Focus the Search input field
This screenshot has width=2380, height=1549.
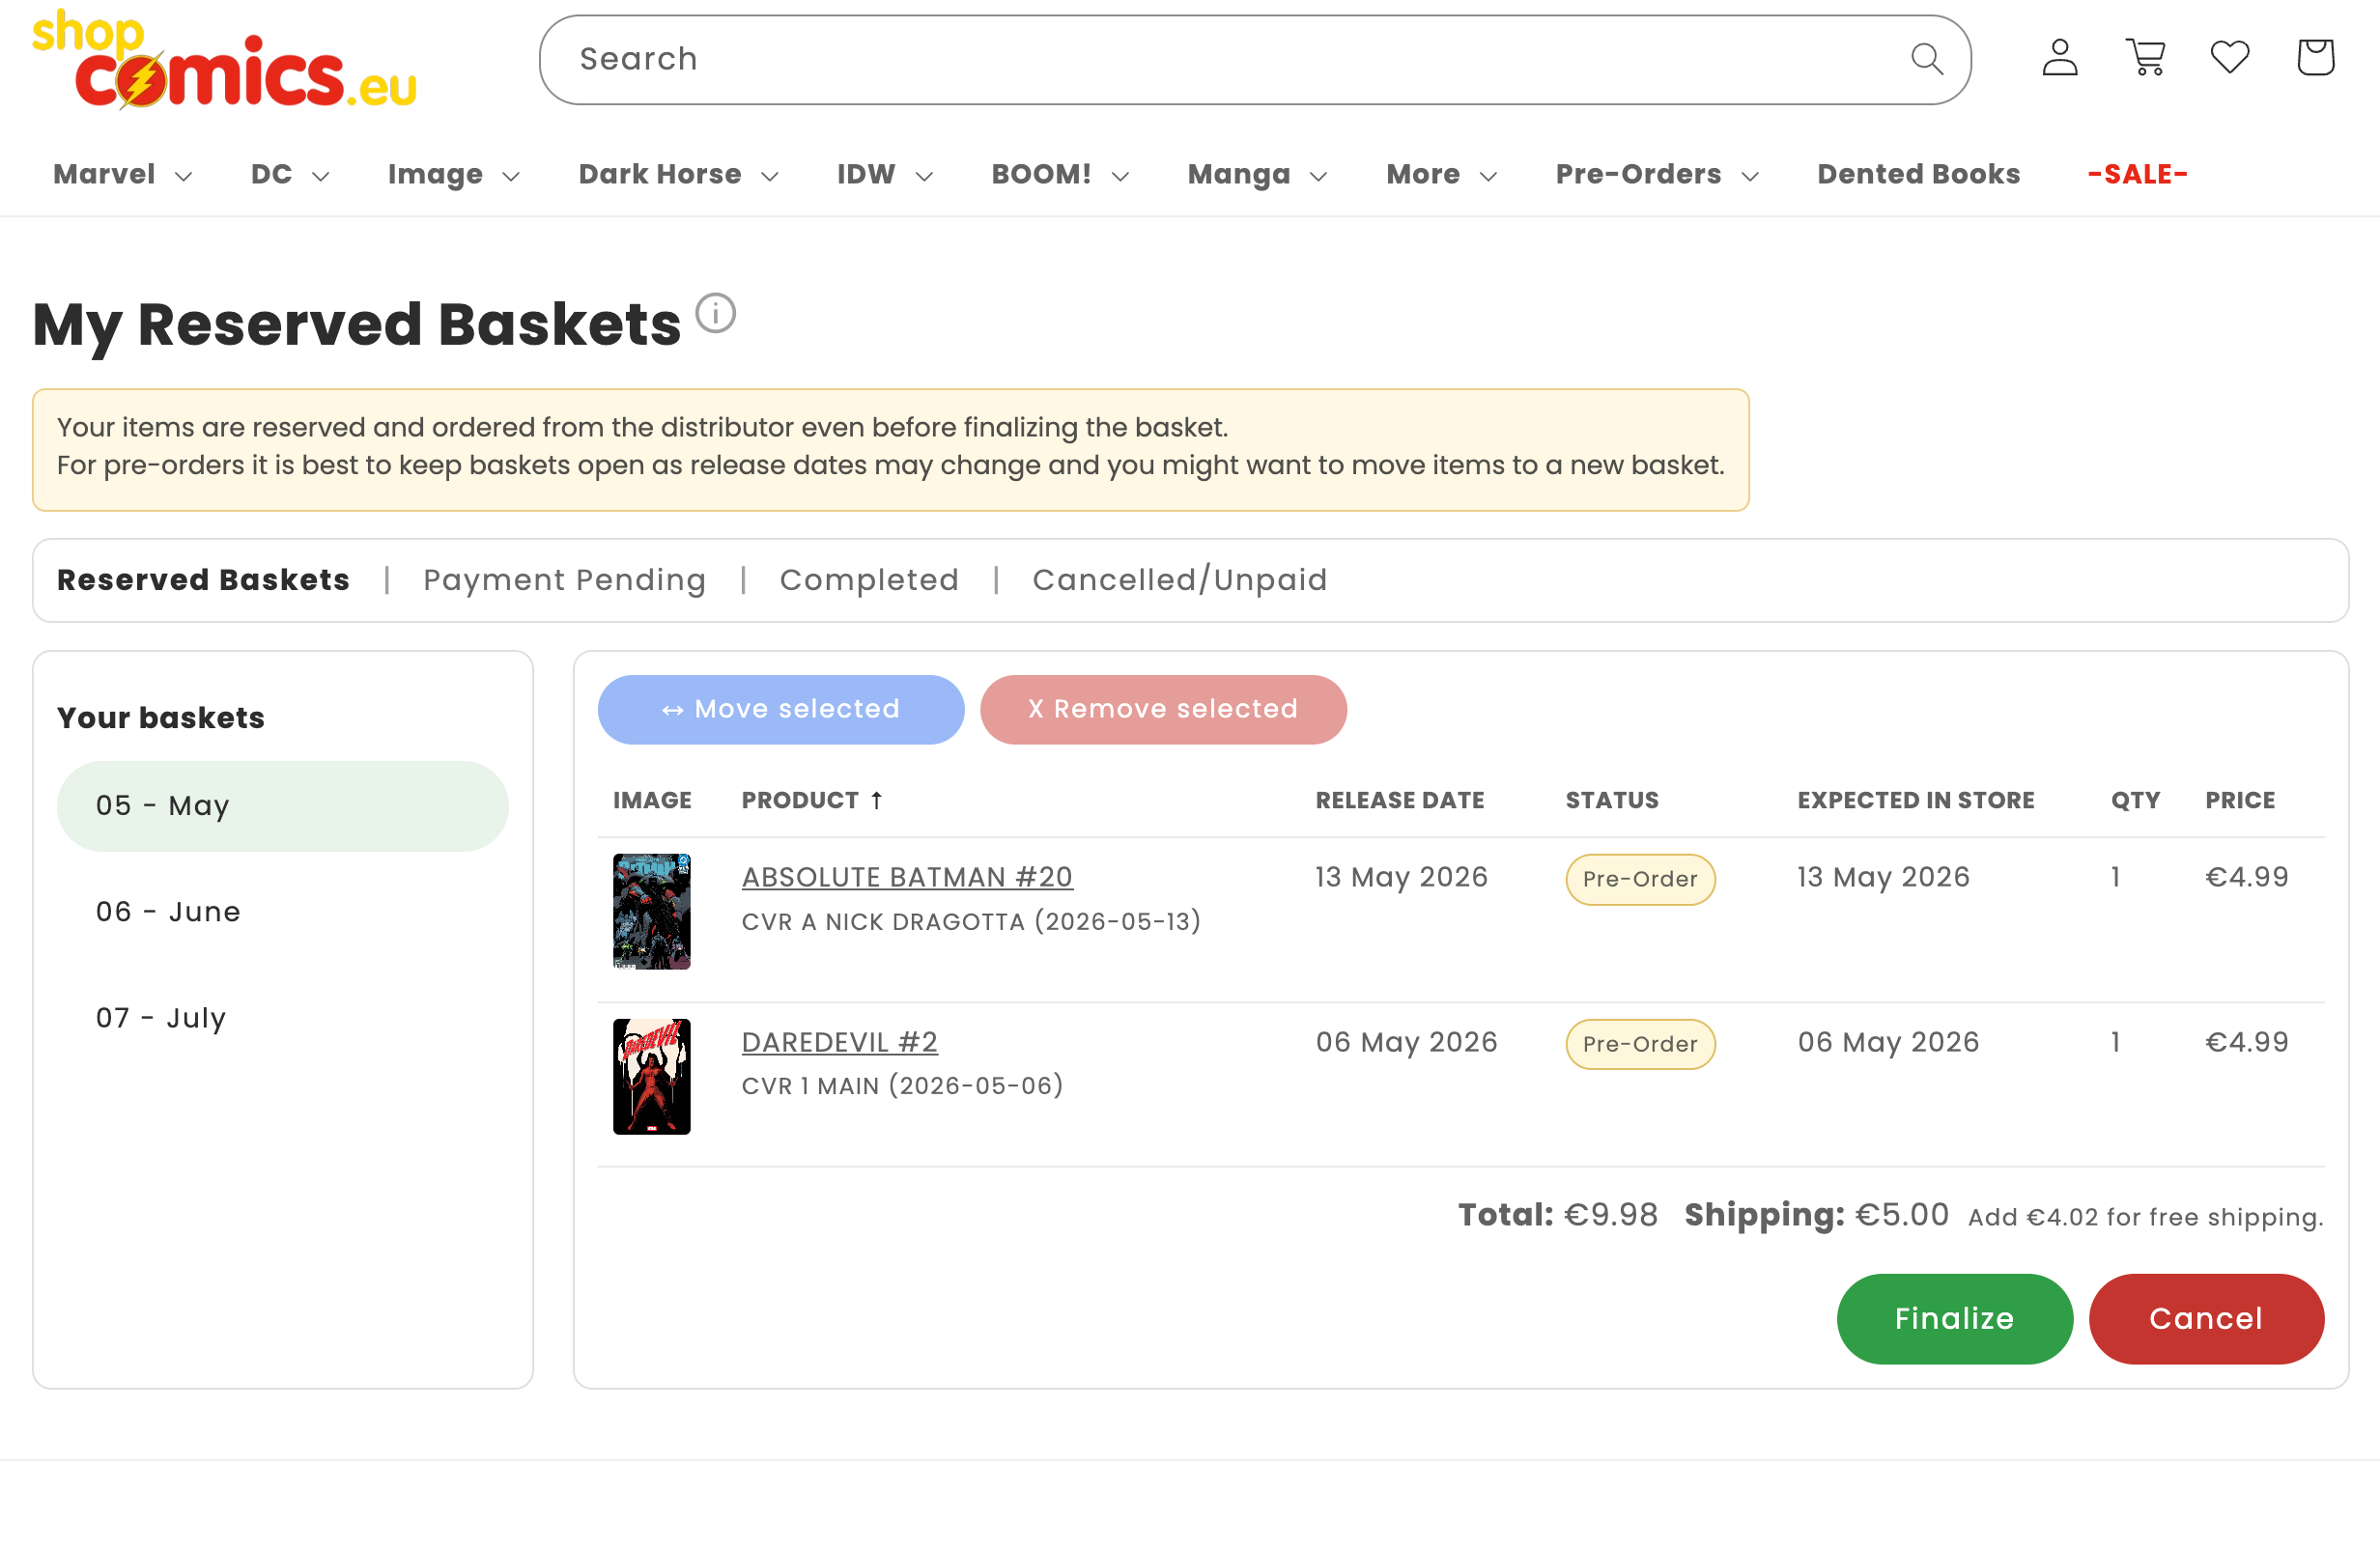[x=1255, y=60]
